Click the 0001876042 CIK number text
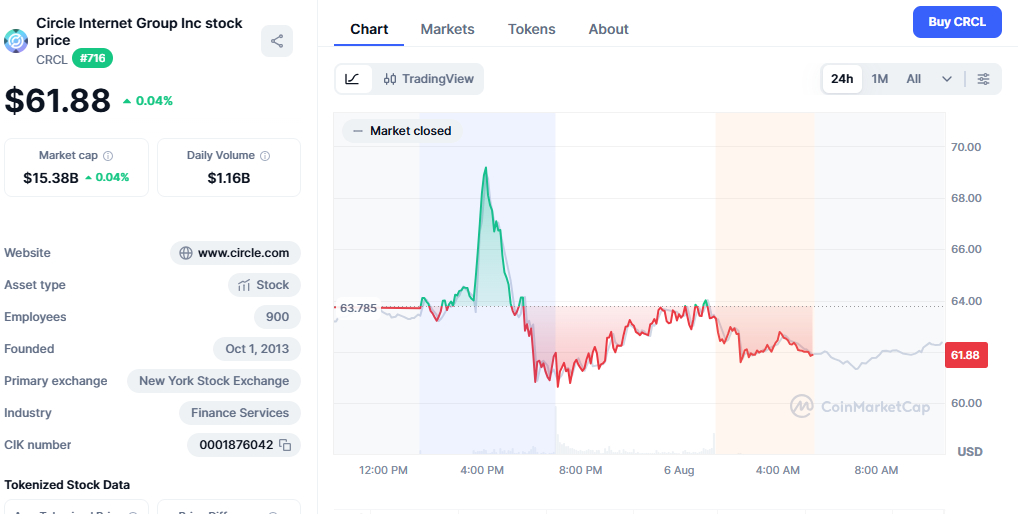1018x514 pixels. pyautogui.click(x=236, y=445)
